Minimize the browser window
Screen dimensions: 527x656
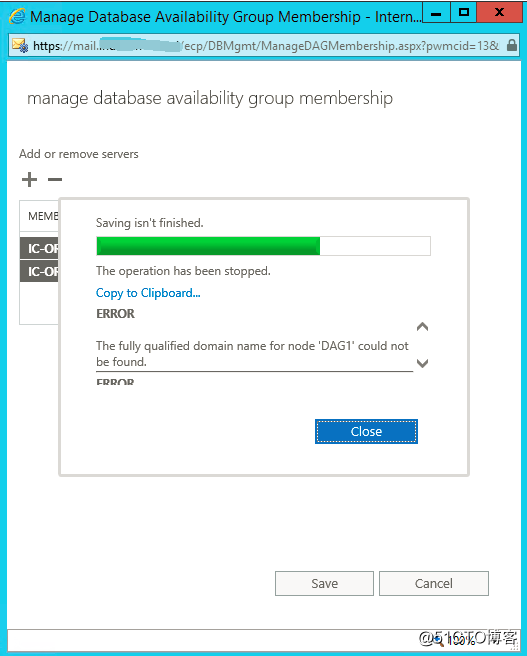pos(436,12)
